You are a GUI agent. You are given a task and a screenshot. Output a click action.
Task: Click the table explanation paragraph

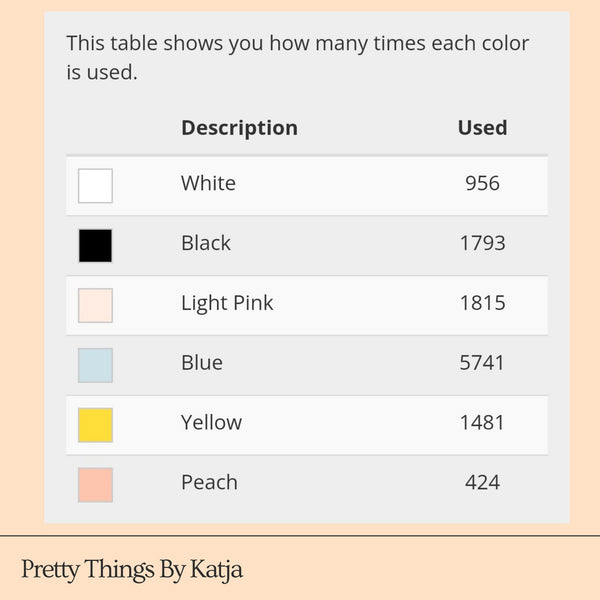click(297, 57)
